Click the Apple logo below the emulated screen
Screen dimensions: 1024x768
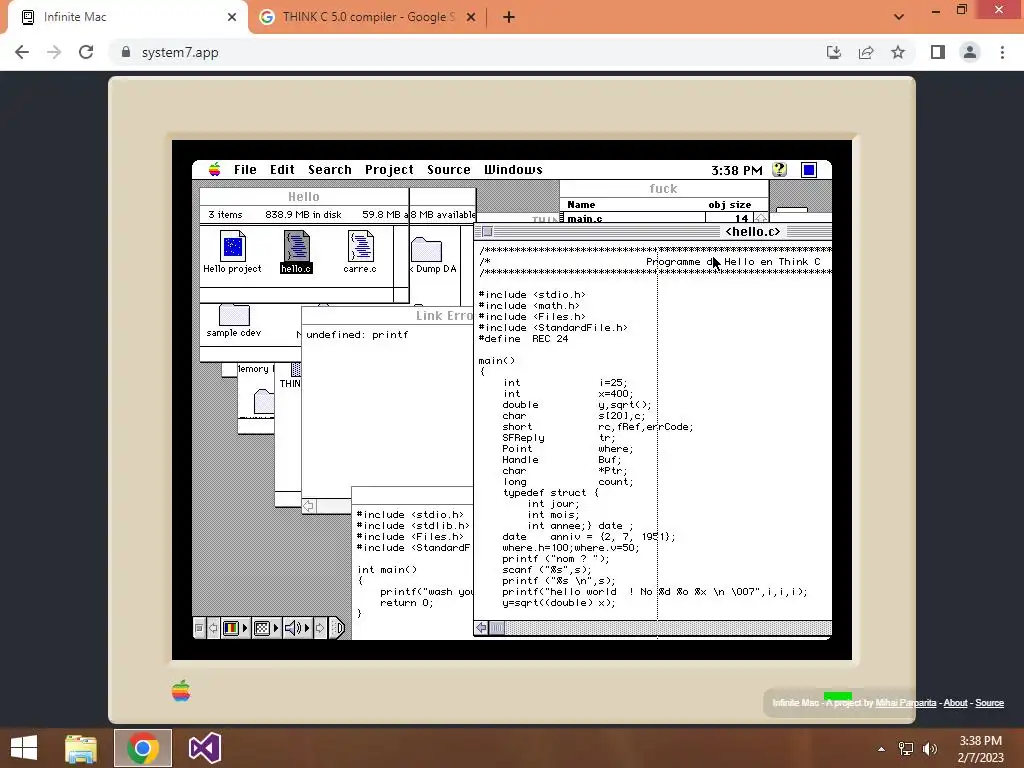click(x=181, y=690)
